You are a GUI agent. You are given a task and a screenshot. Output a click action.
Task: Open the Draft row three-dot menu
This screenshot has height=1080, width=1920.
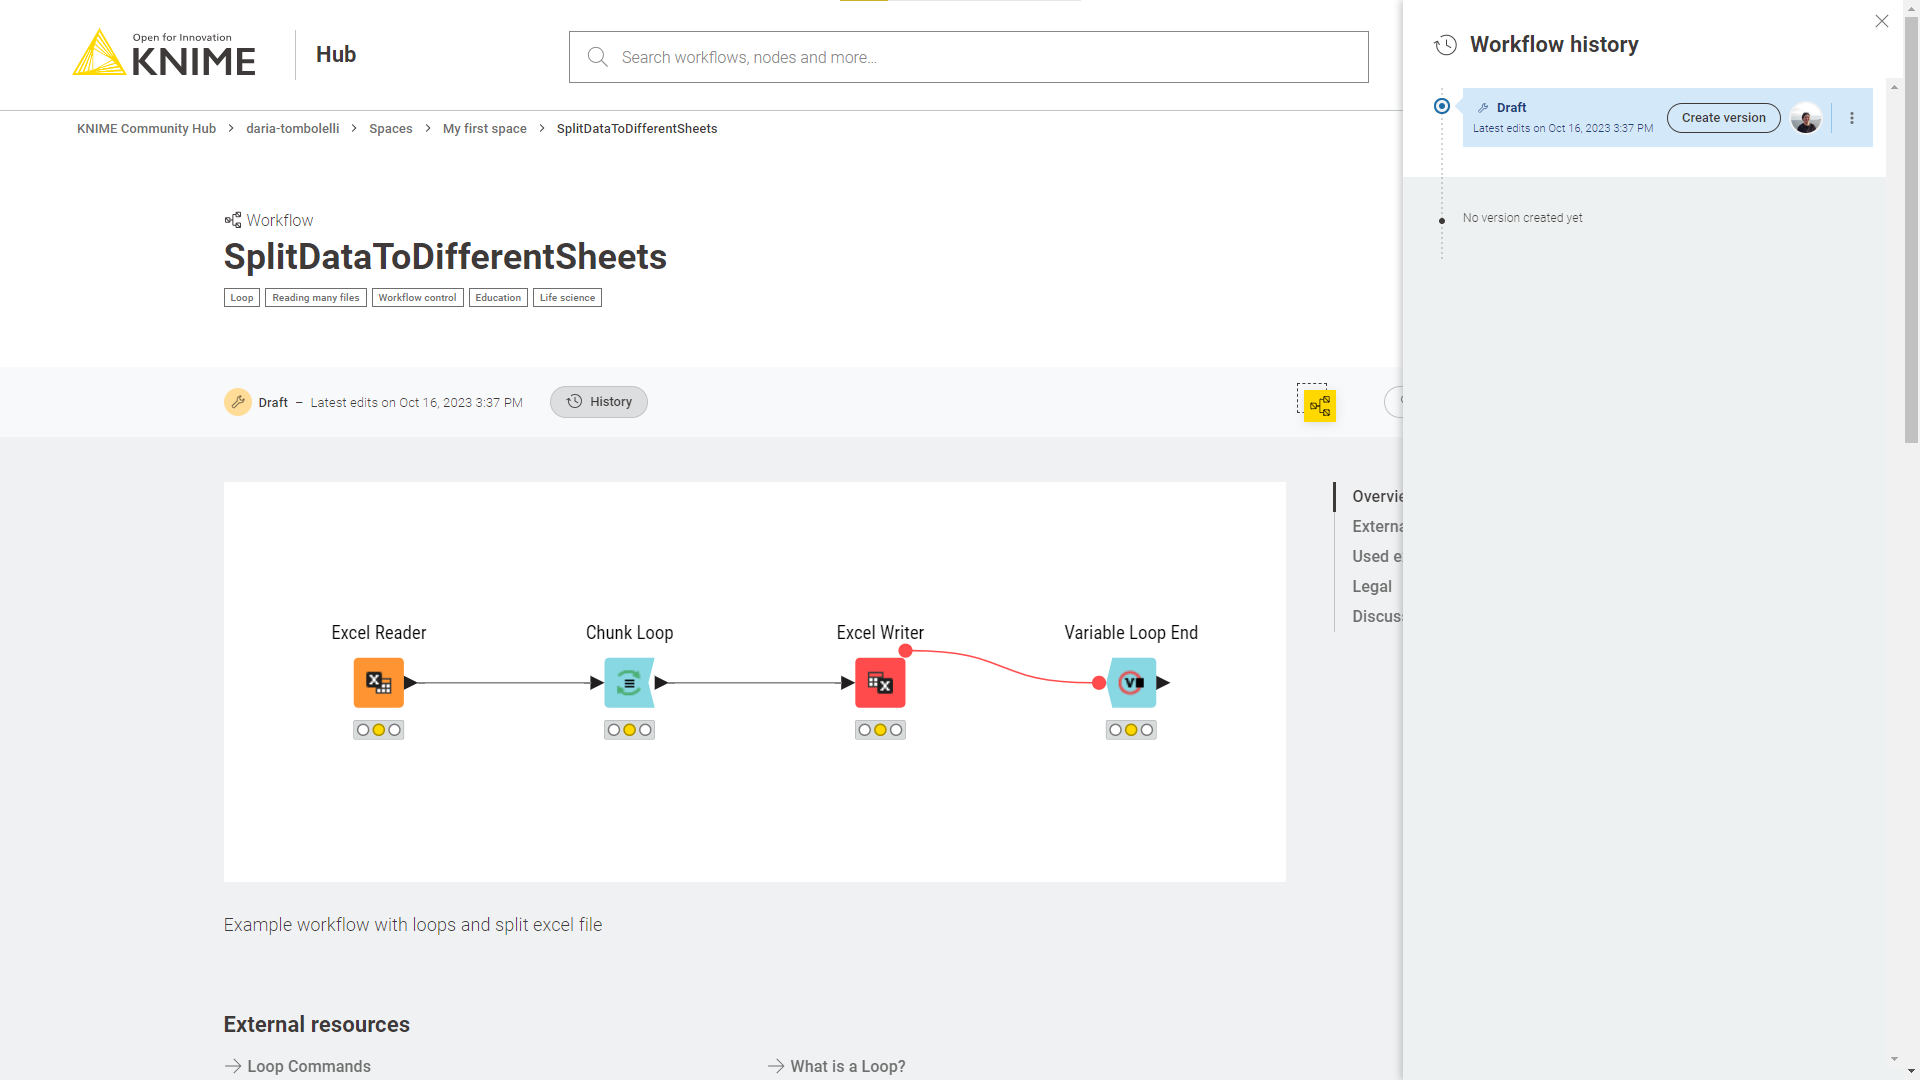coord(1852,118)
